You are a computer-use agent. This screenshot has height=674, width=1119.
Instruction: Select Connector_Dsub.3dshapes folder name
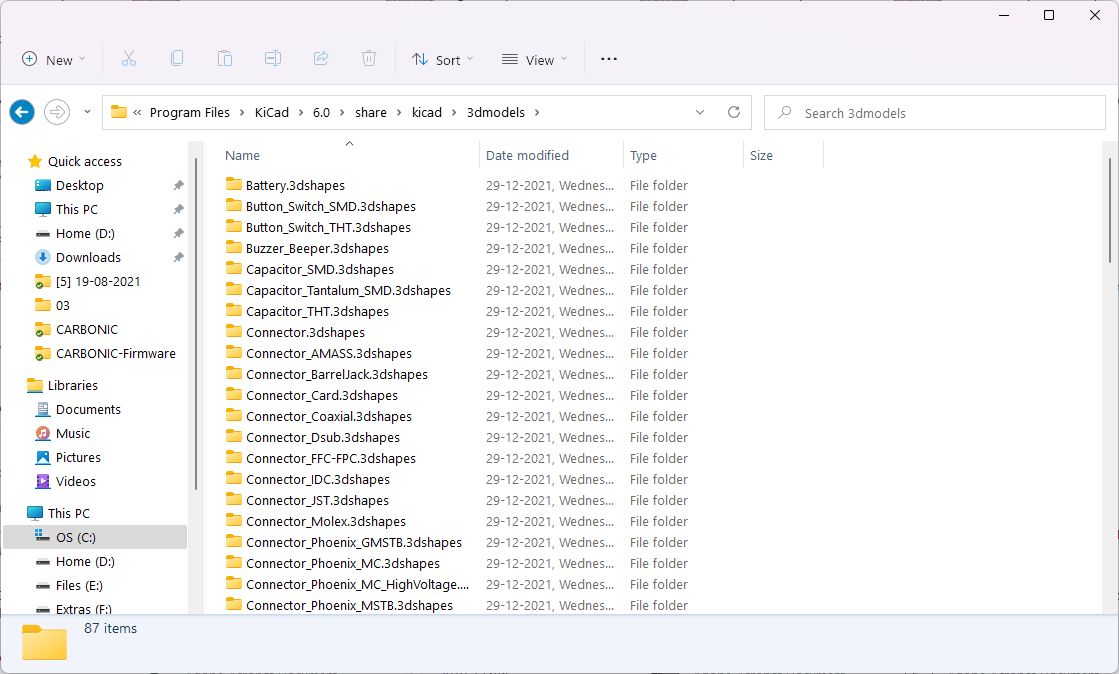(323, 437)
